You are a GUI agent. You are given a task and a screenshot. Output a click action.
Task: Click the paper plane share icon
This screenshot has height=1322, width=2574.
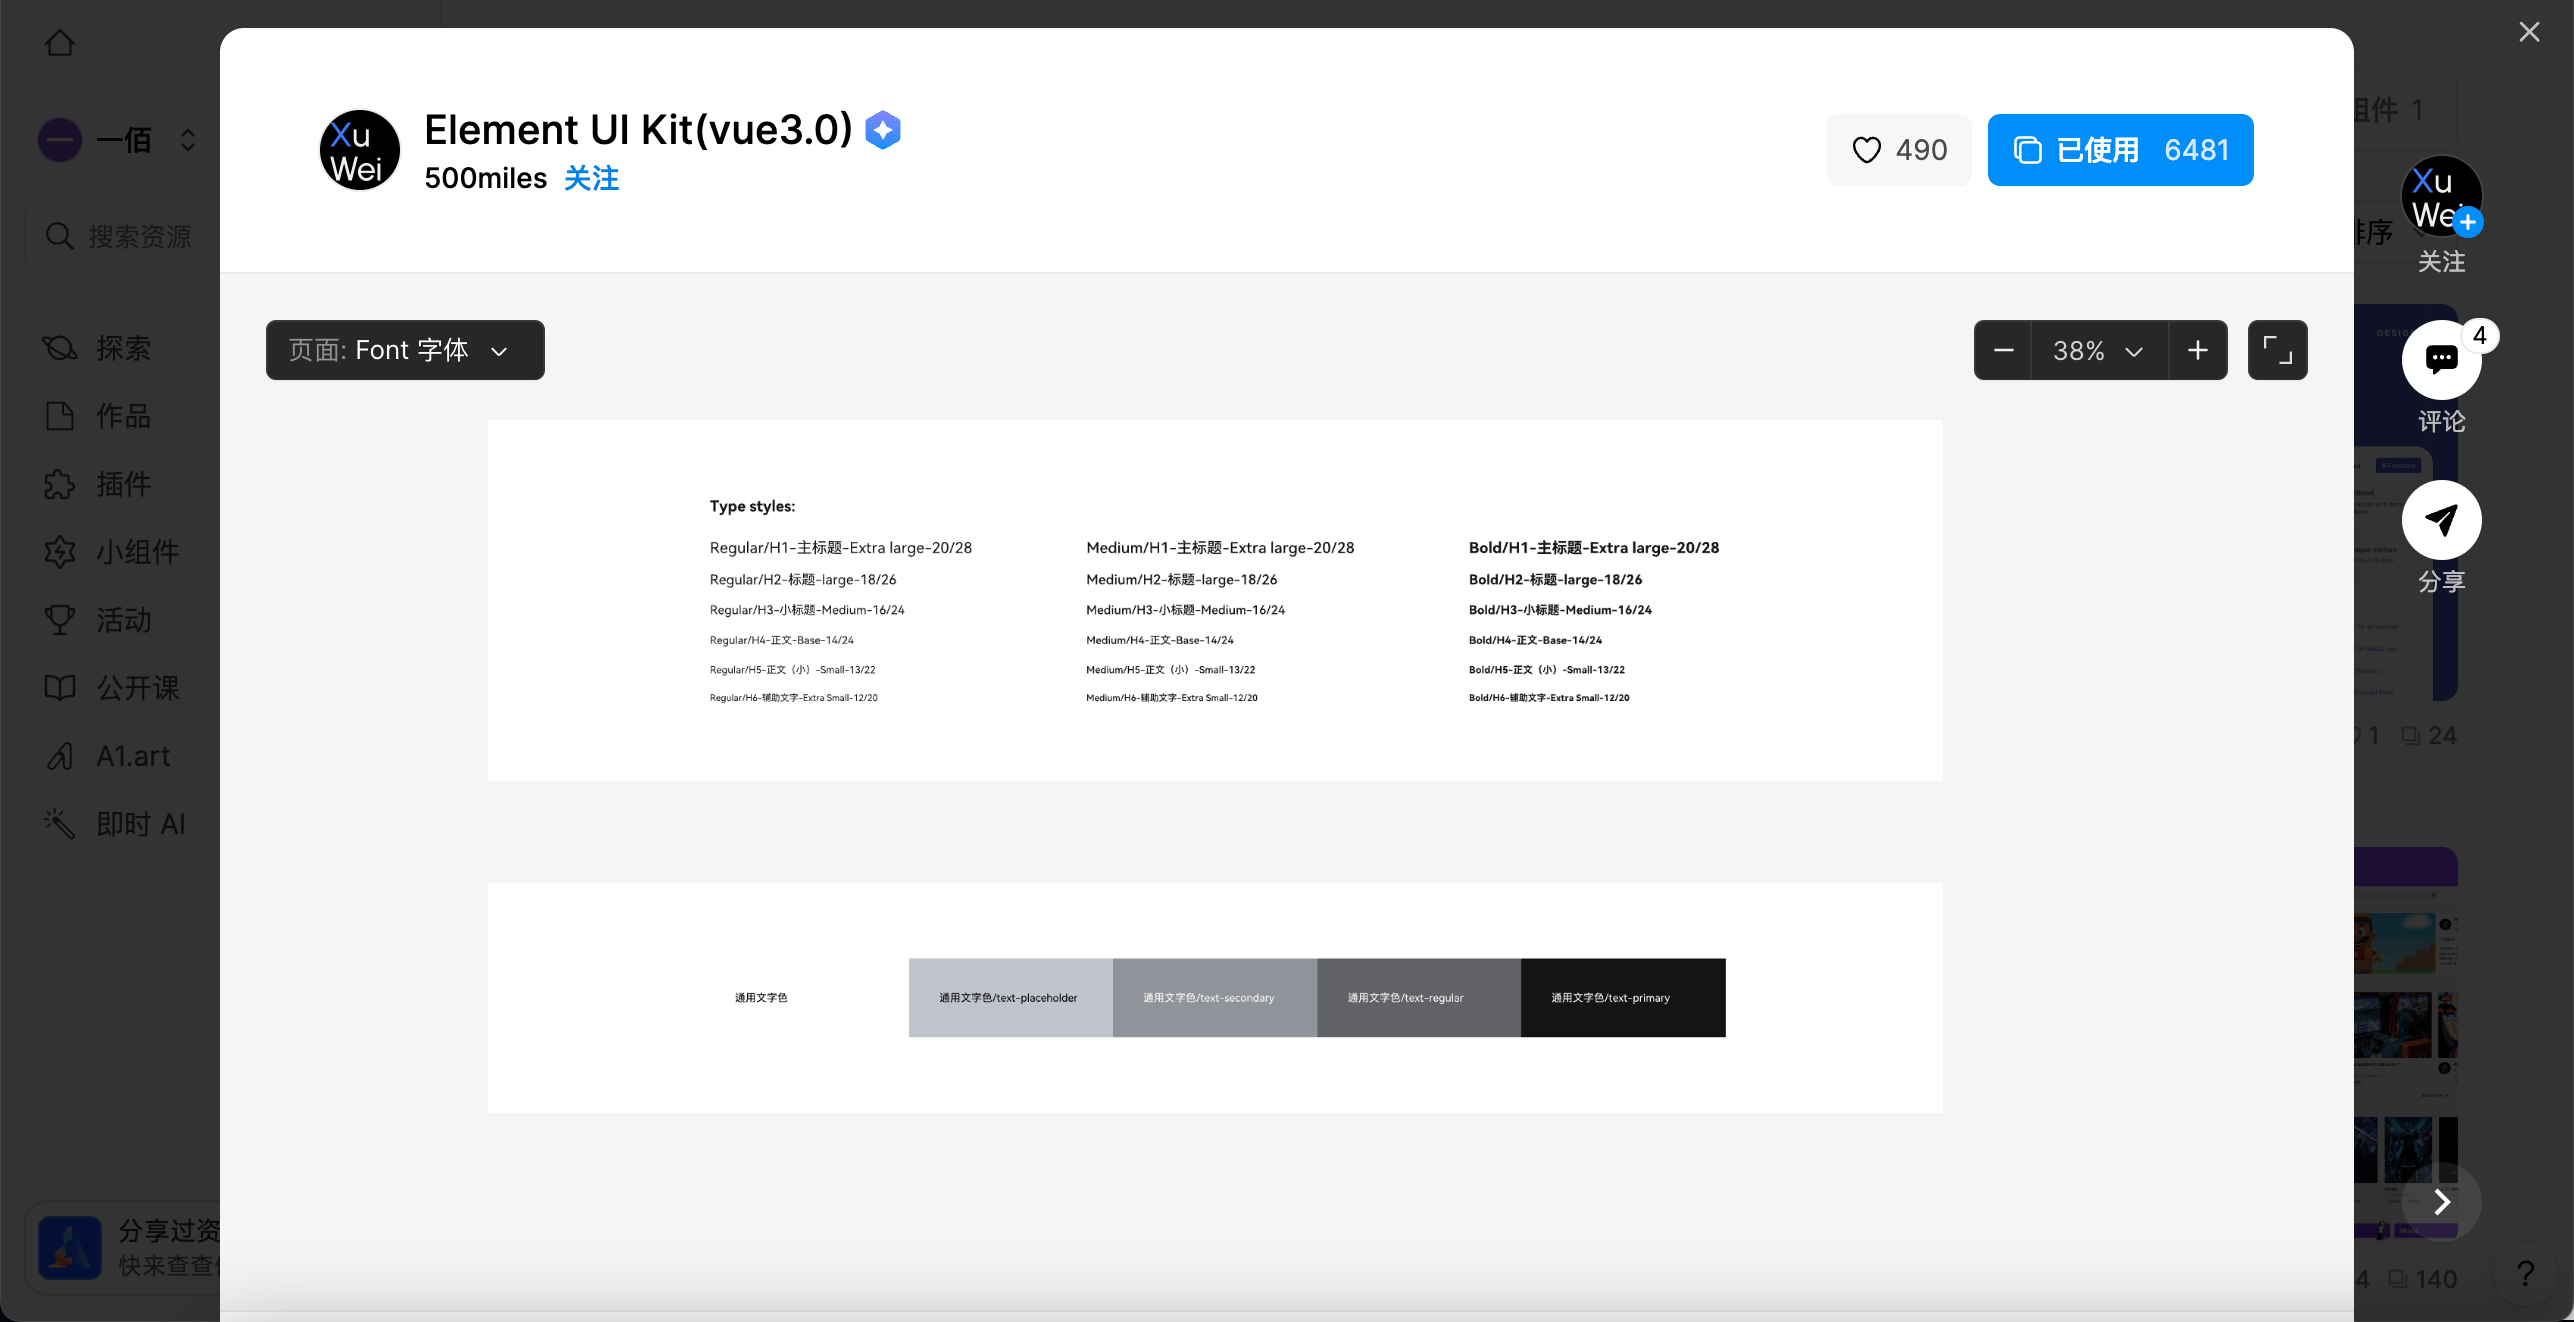pyautogui.click(x=2441, y=520)
